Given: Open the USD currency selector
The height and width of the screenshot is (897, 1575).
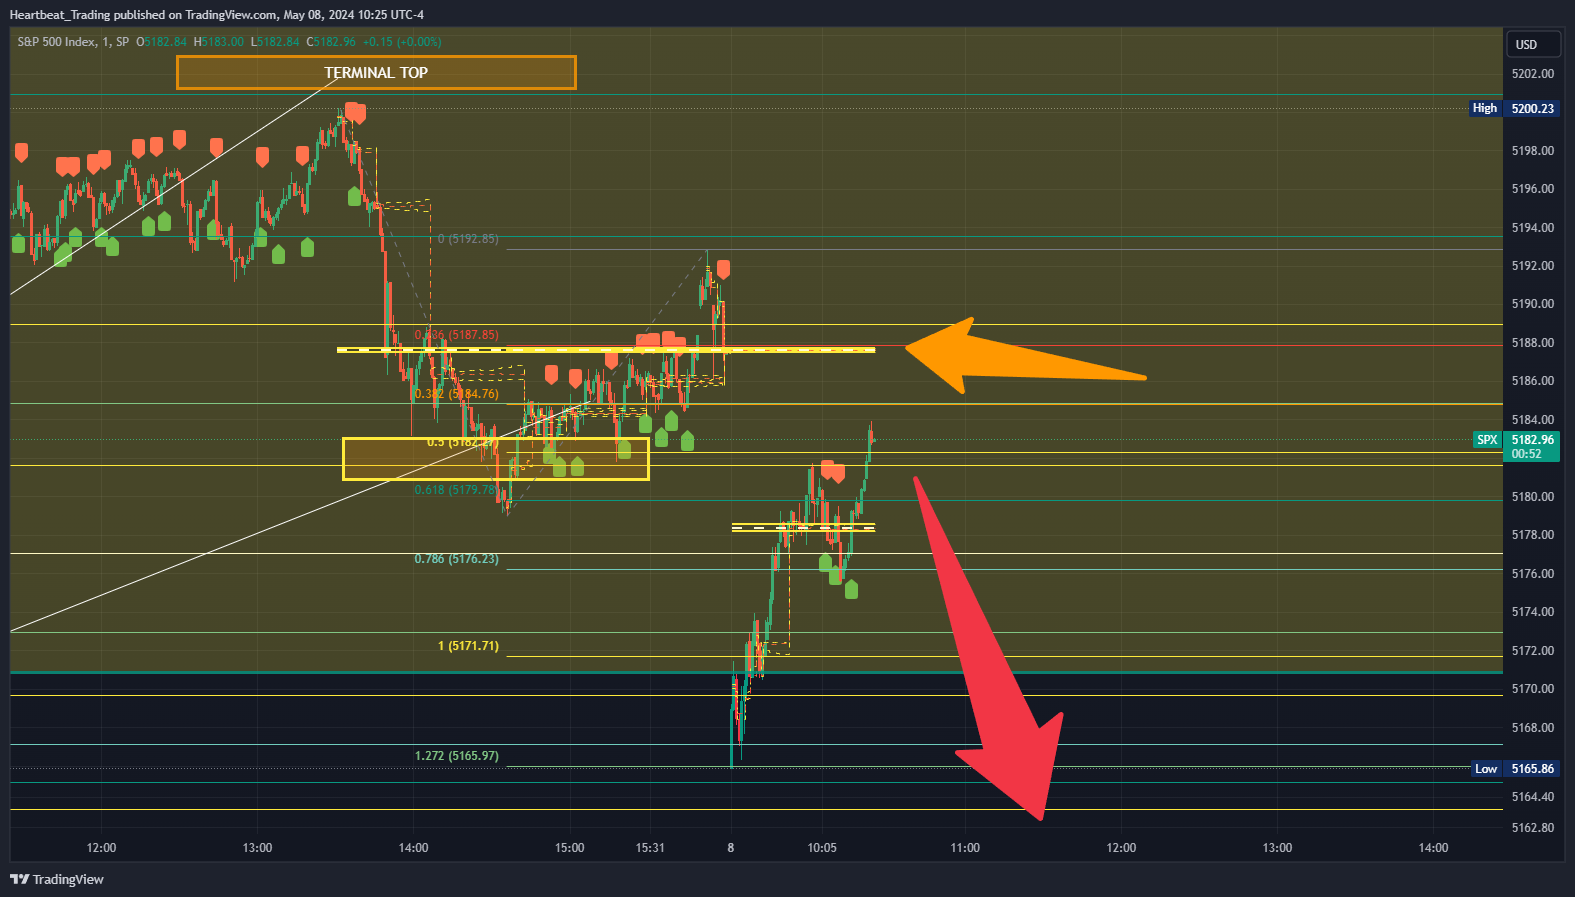Looking at the screenshot, I should (x=1532, y=44).
